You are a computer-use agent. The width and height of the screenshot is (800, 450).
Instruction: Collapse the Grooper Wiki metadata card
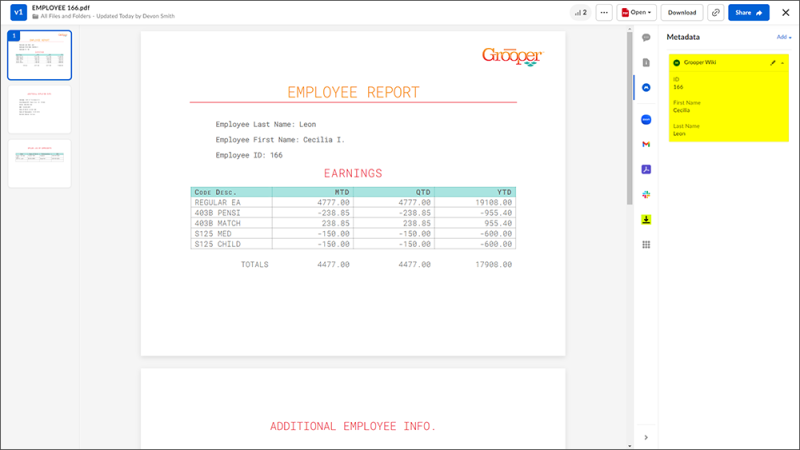click(x=783, y=63)
